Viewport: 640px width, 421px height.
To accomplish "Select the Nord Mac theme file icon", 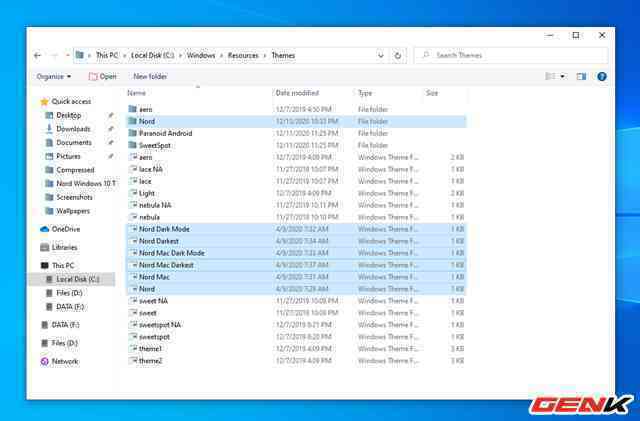I will [133, 277].
